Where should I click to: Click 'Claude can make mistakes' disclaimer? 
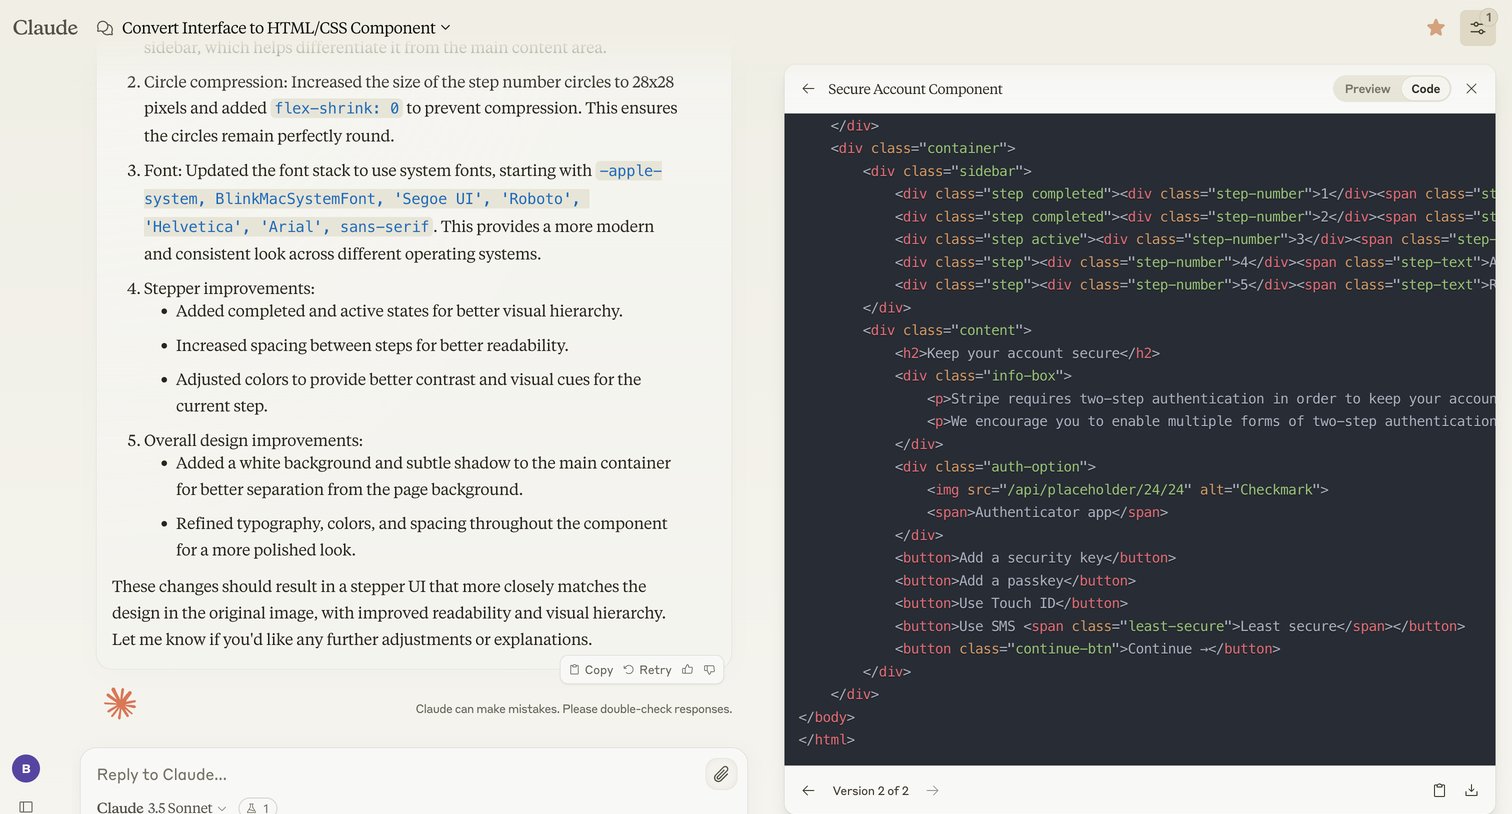pyautogui.click(x=574, y=709)
